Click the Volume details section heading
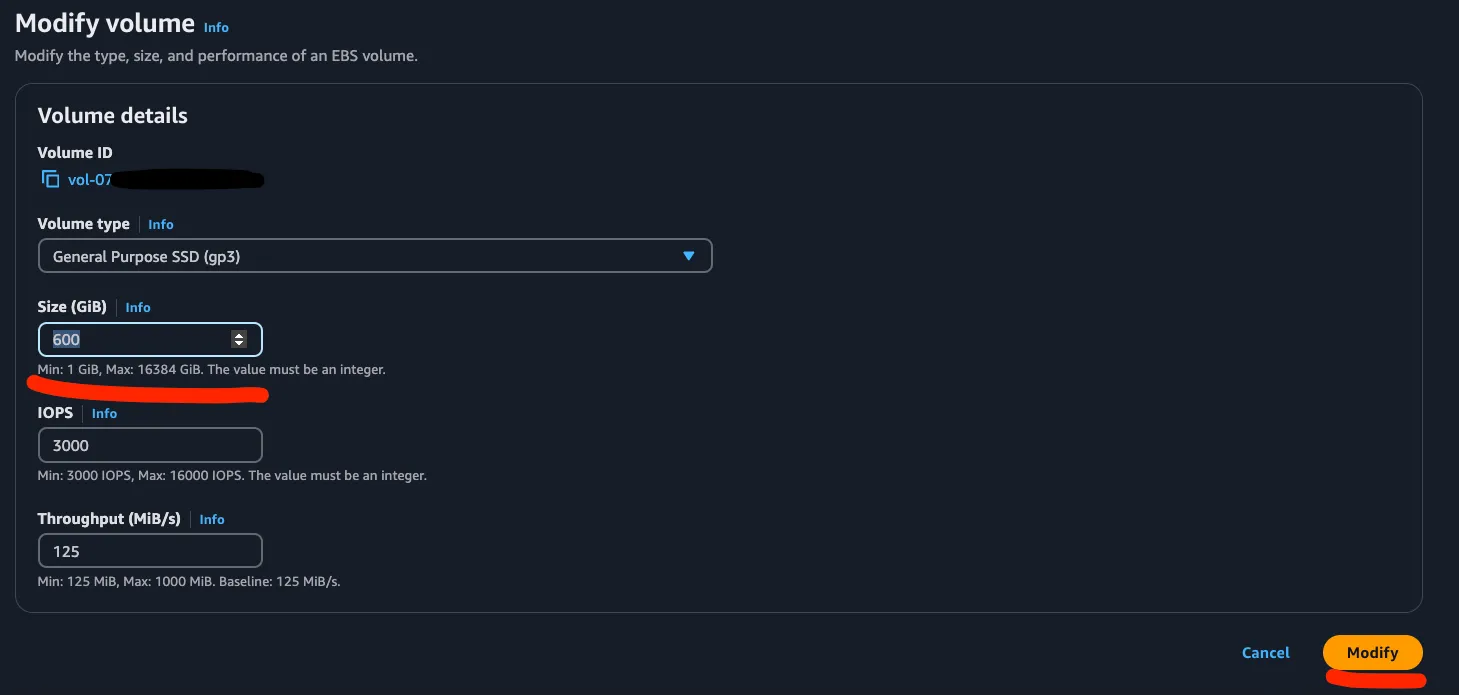 [x=112, y=116]
